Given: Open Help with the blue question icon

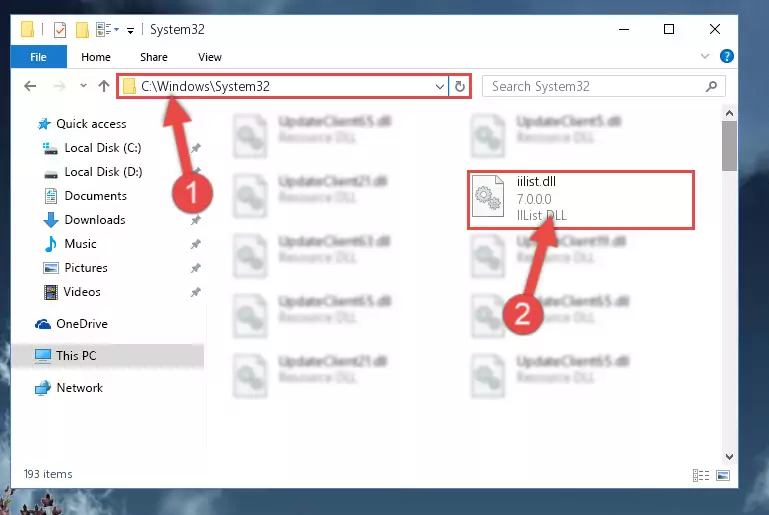Looking at the screenshot, I should click(x=726, y=56).
